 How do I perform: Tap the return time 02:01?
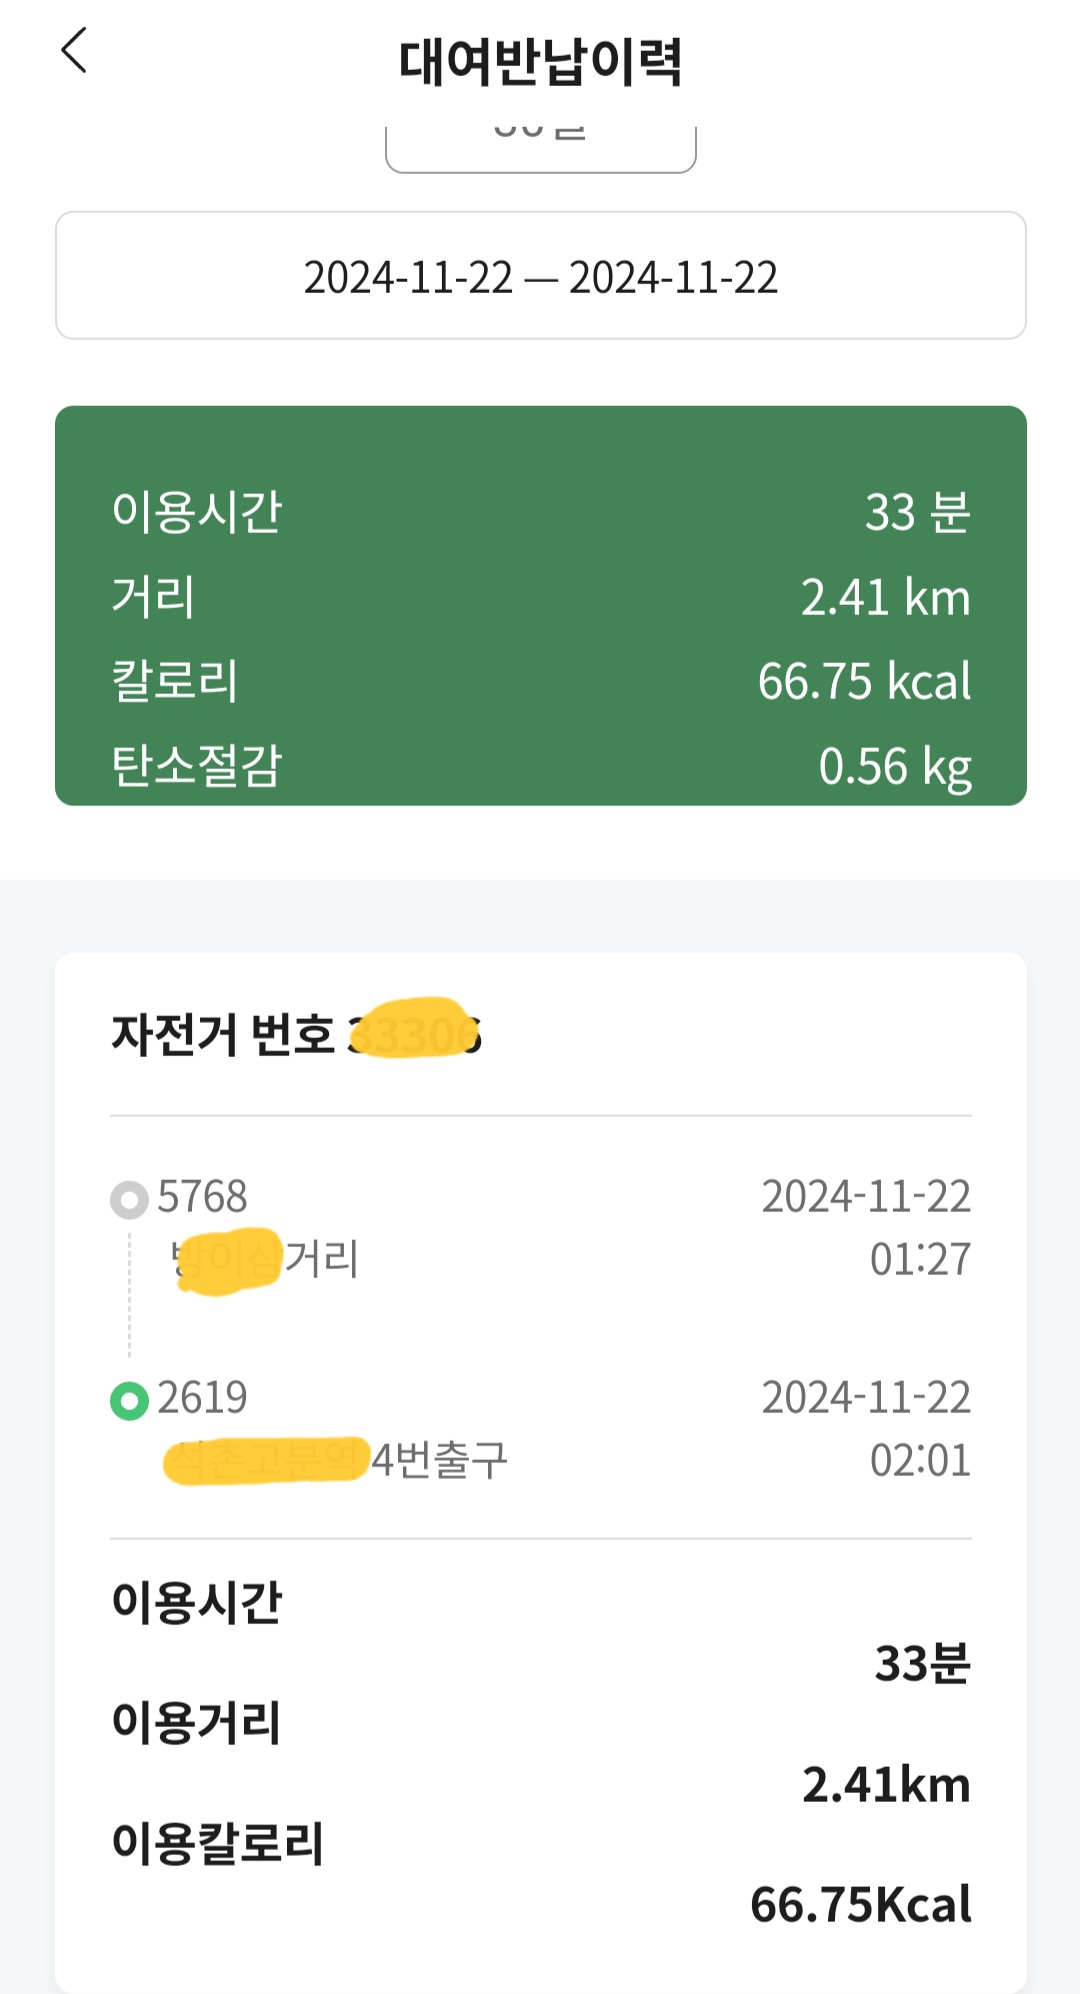point(919,1460)
